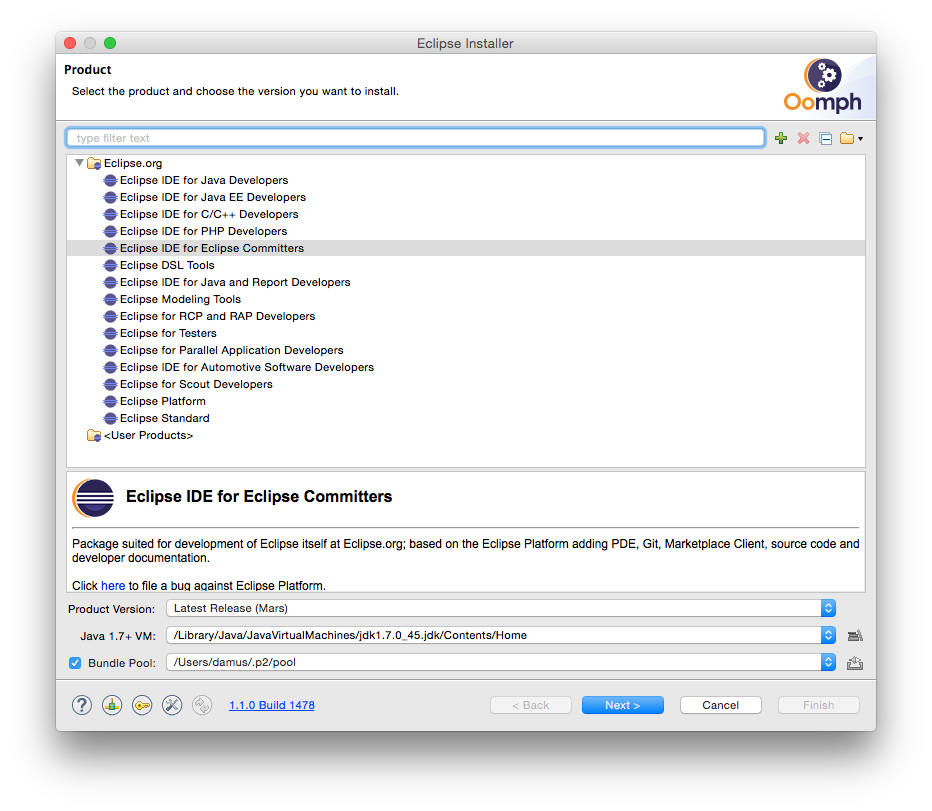Click the User Products folder icon
Viewport: 932px width, 811px height.
coord(94,435)
